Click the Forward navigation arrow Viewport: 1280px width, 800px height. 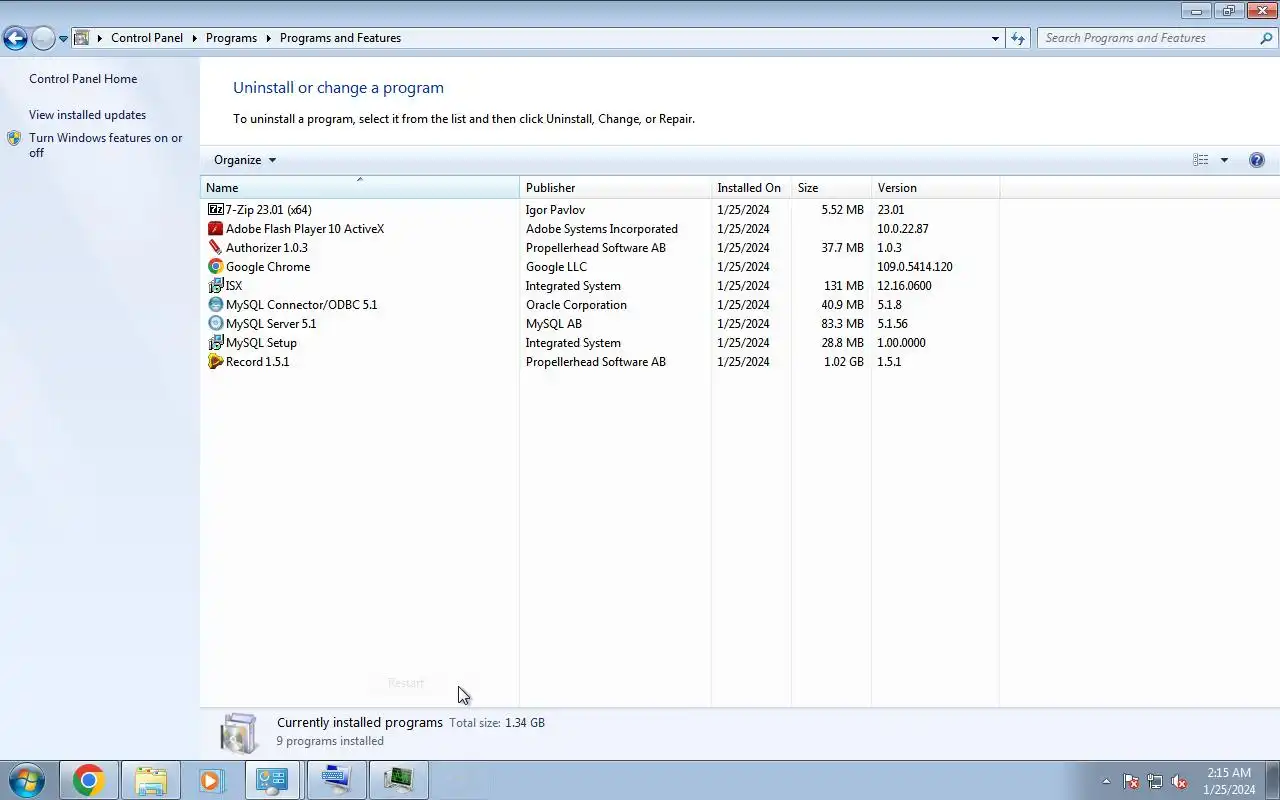coord(43,39)
